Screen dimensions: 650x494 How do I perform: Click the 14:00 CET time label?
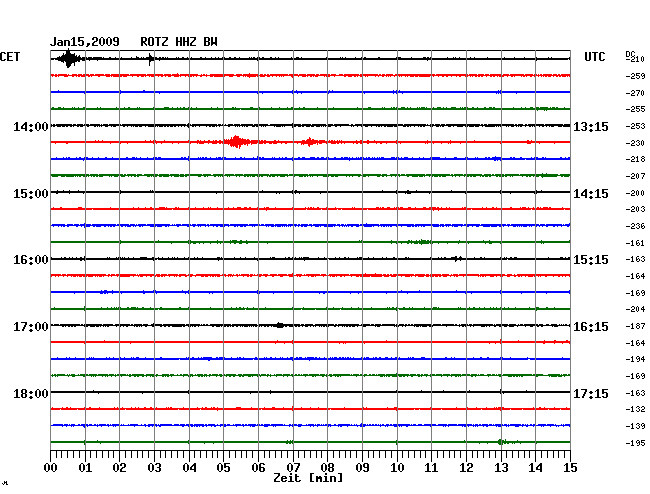pos(31,126)
